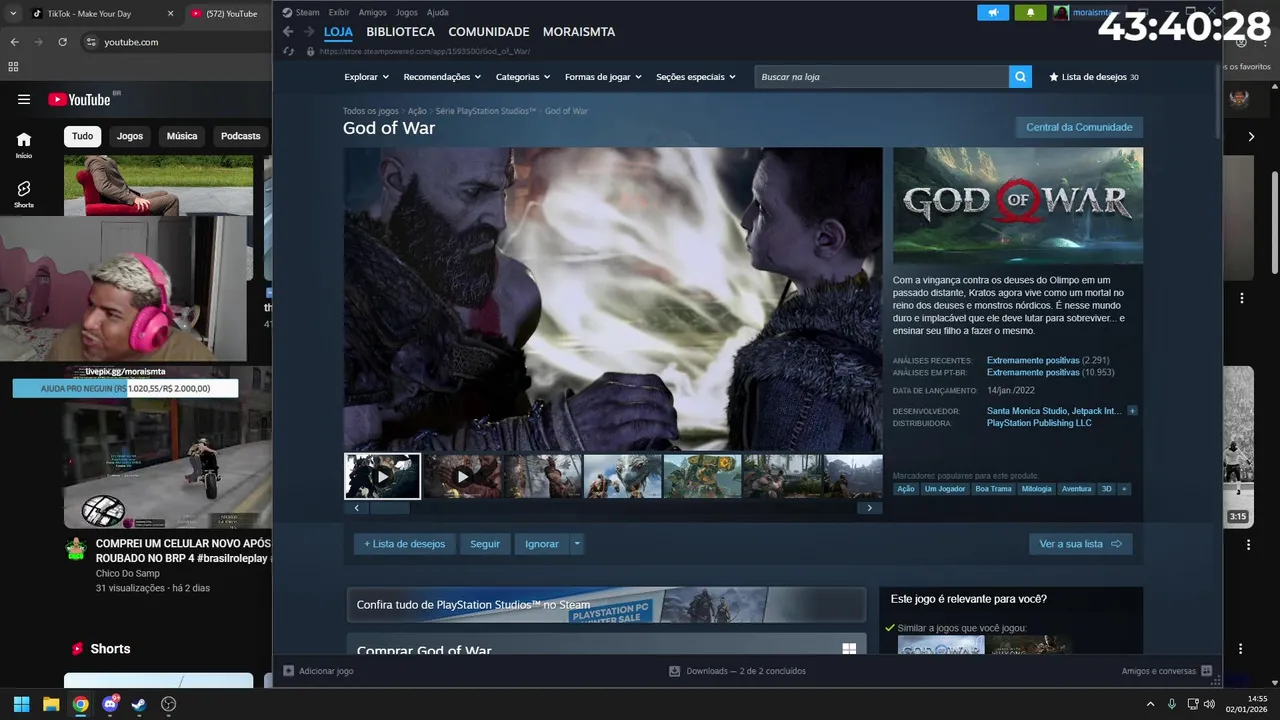Open PlayStation Publishing LLC link

(1039, 423)
